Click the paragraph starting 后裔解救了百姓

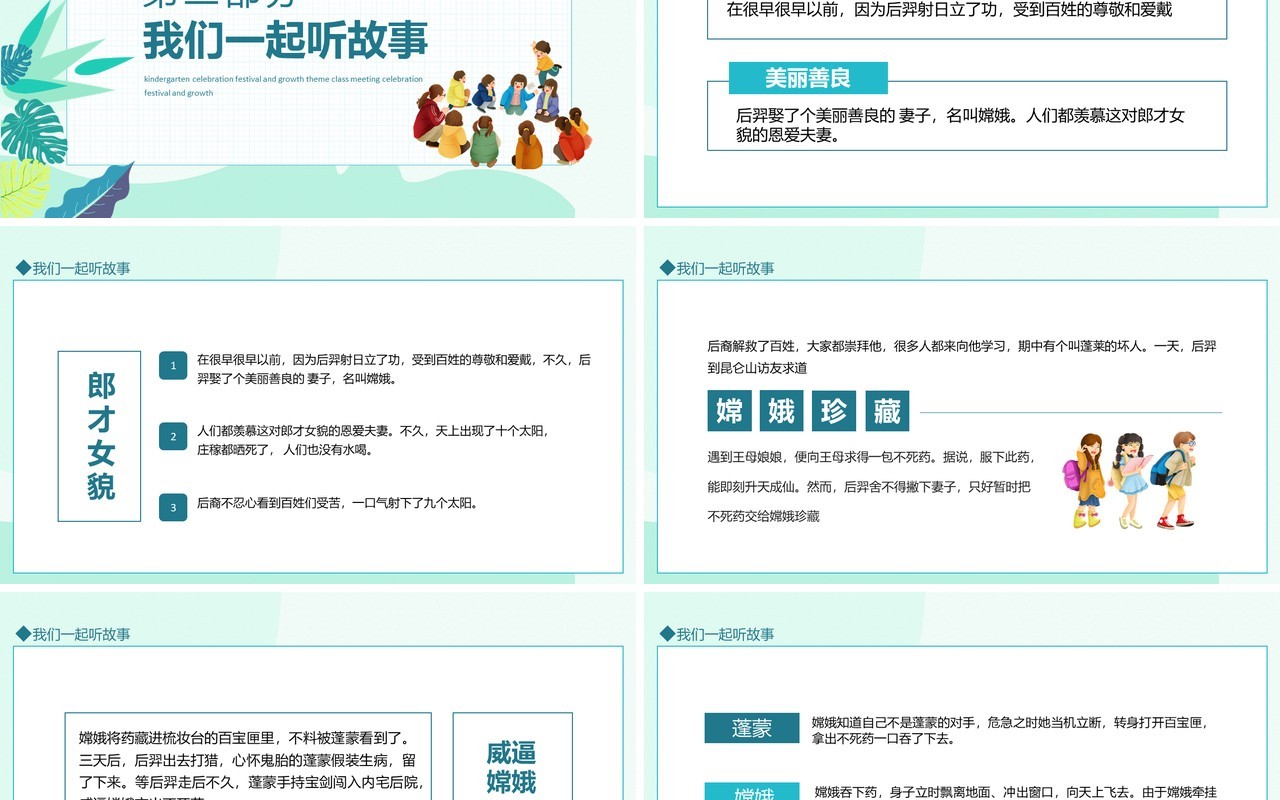pos(962,357)
